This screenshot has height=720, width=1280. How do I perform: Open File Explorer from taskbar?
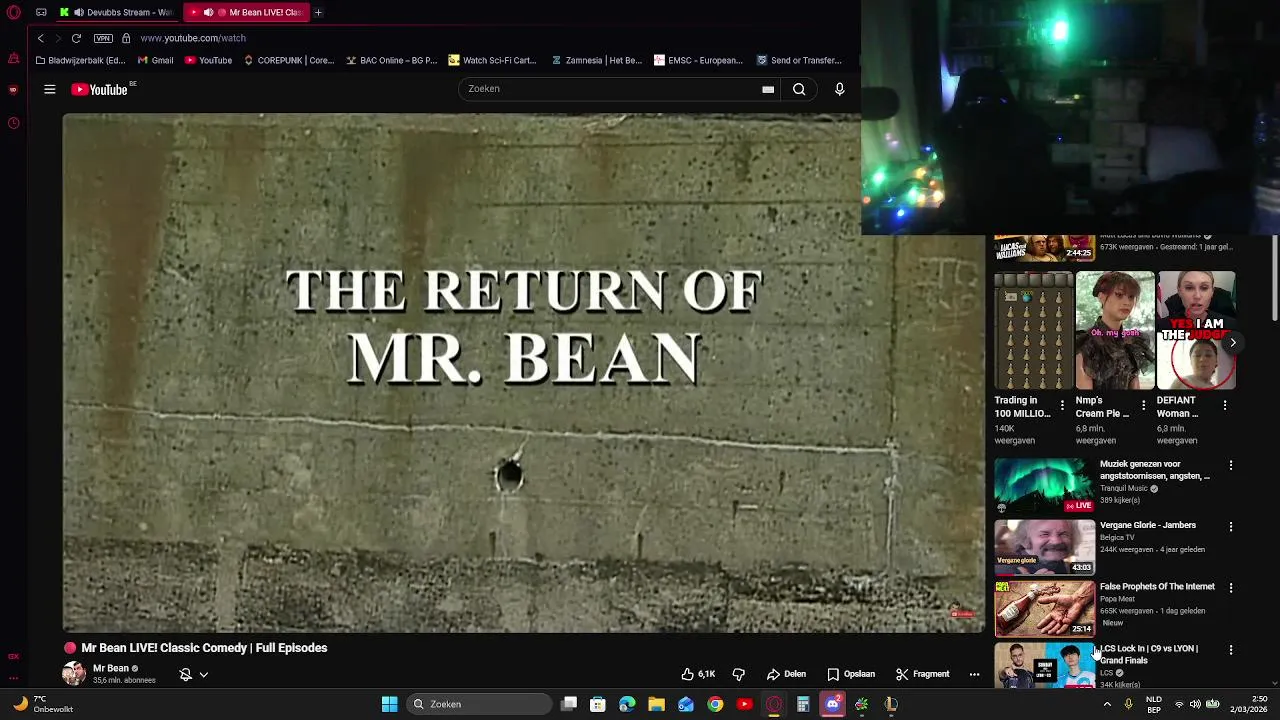(656, 704)
